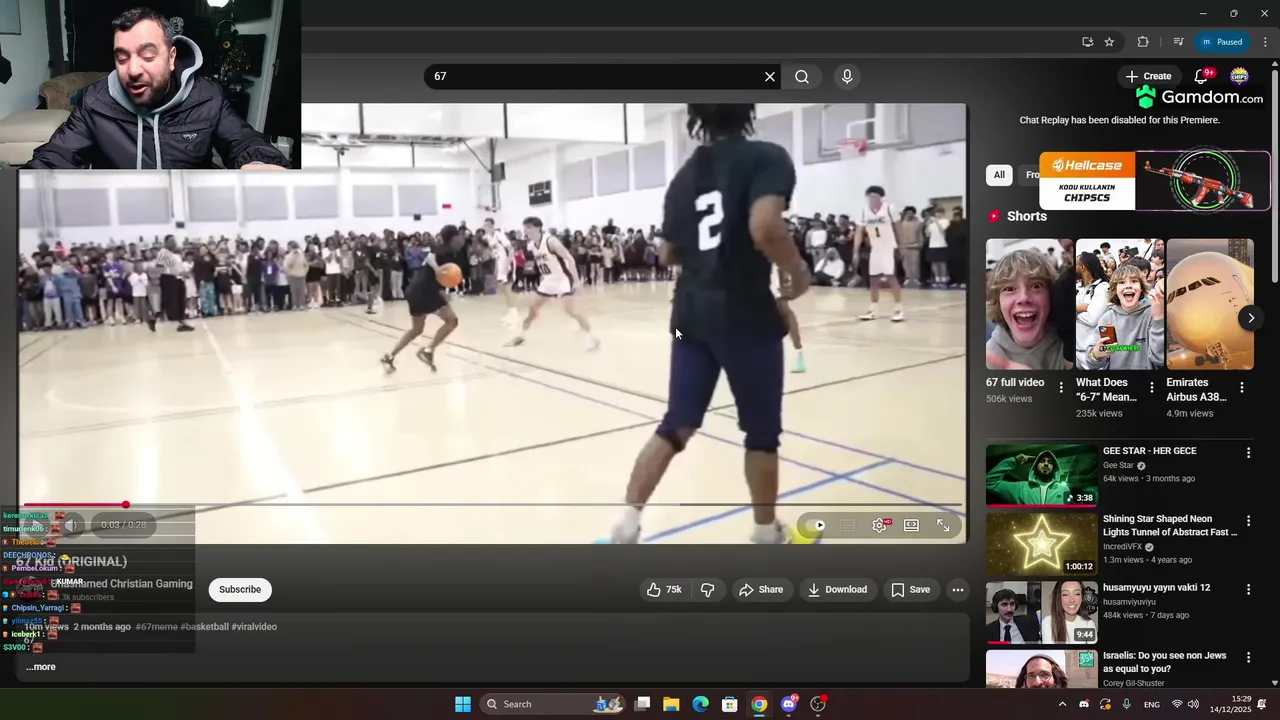The width and height of the screenshot is (1280, 720).
Task: Open the channel account avatar
Action: click(x=1239, y=76)
